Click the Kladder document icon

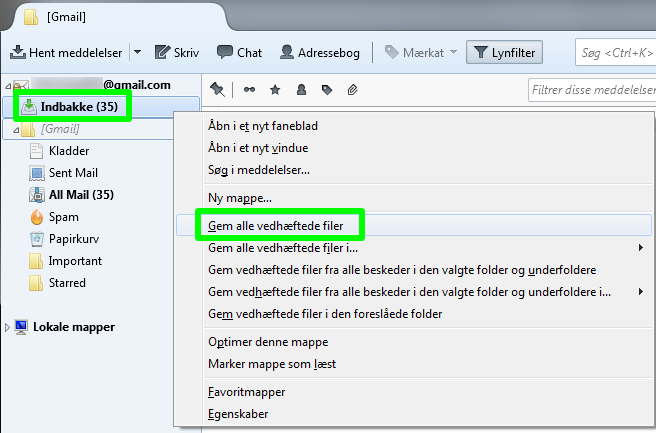click(36, 151)
